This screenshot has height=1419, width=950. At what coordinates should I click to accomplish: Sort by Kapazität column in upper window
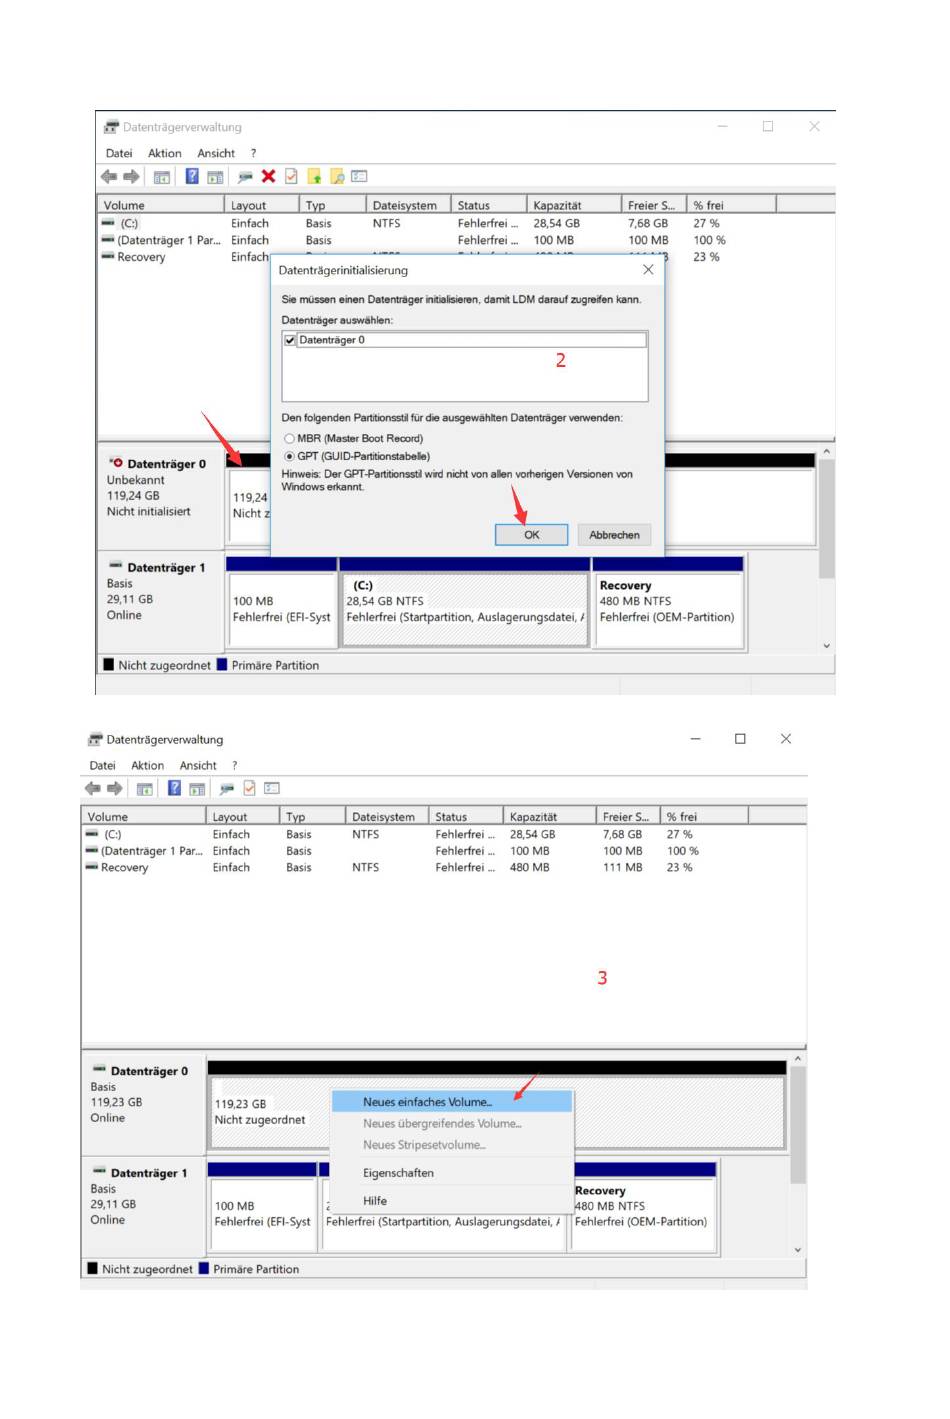pyautogui.click(x=574, y=205)
